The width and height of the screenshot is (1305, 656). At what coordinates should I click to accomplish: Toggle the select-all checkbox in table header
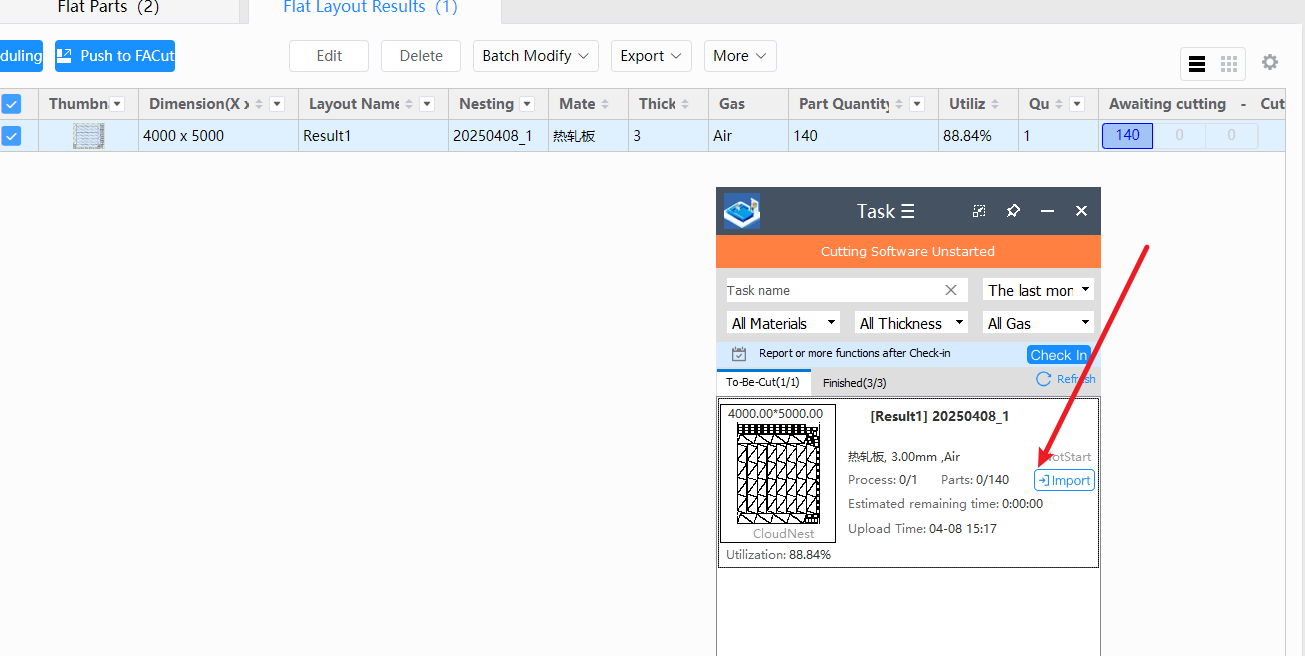click(x=11, y=104)
